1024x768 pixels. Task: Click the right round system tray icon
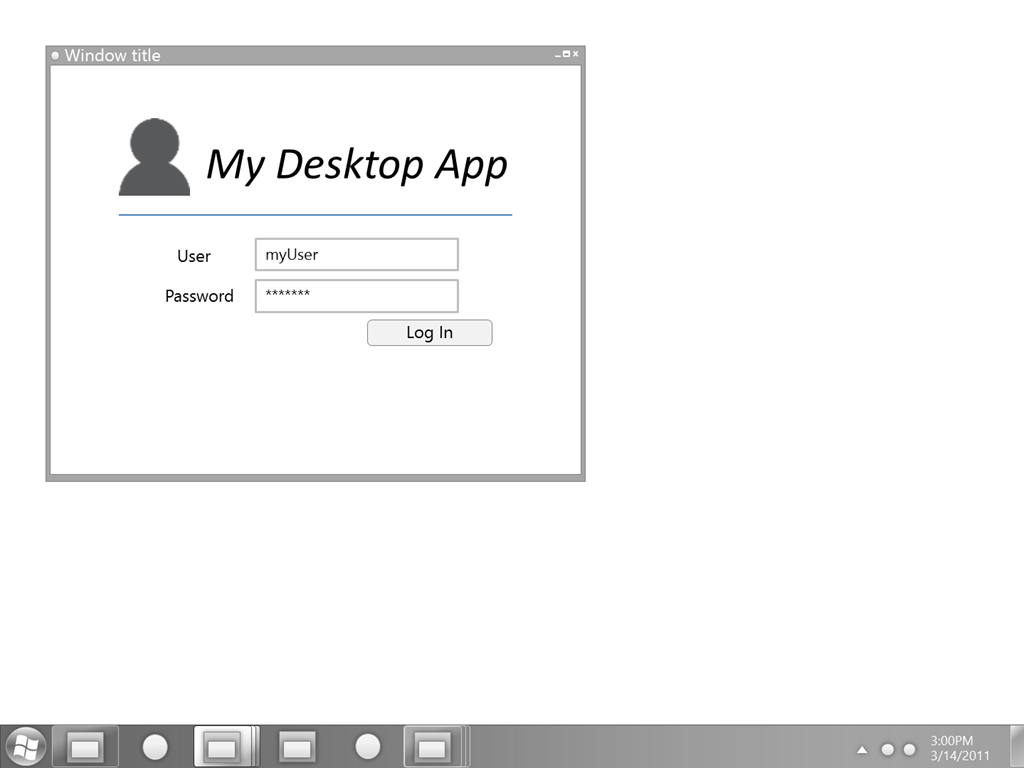pyautogui.click(x=909, y=750)
